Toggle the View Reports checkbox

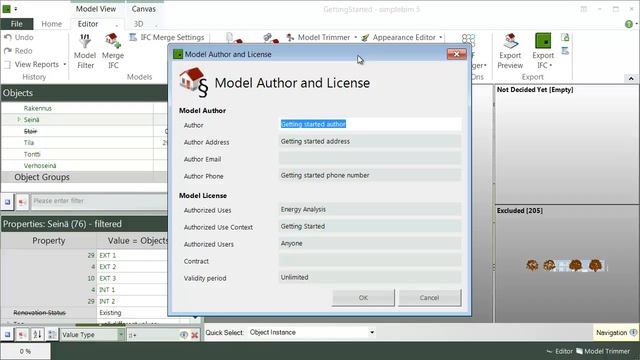coord(7,64)
